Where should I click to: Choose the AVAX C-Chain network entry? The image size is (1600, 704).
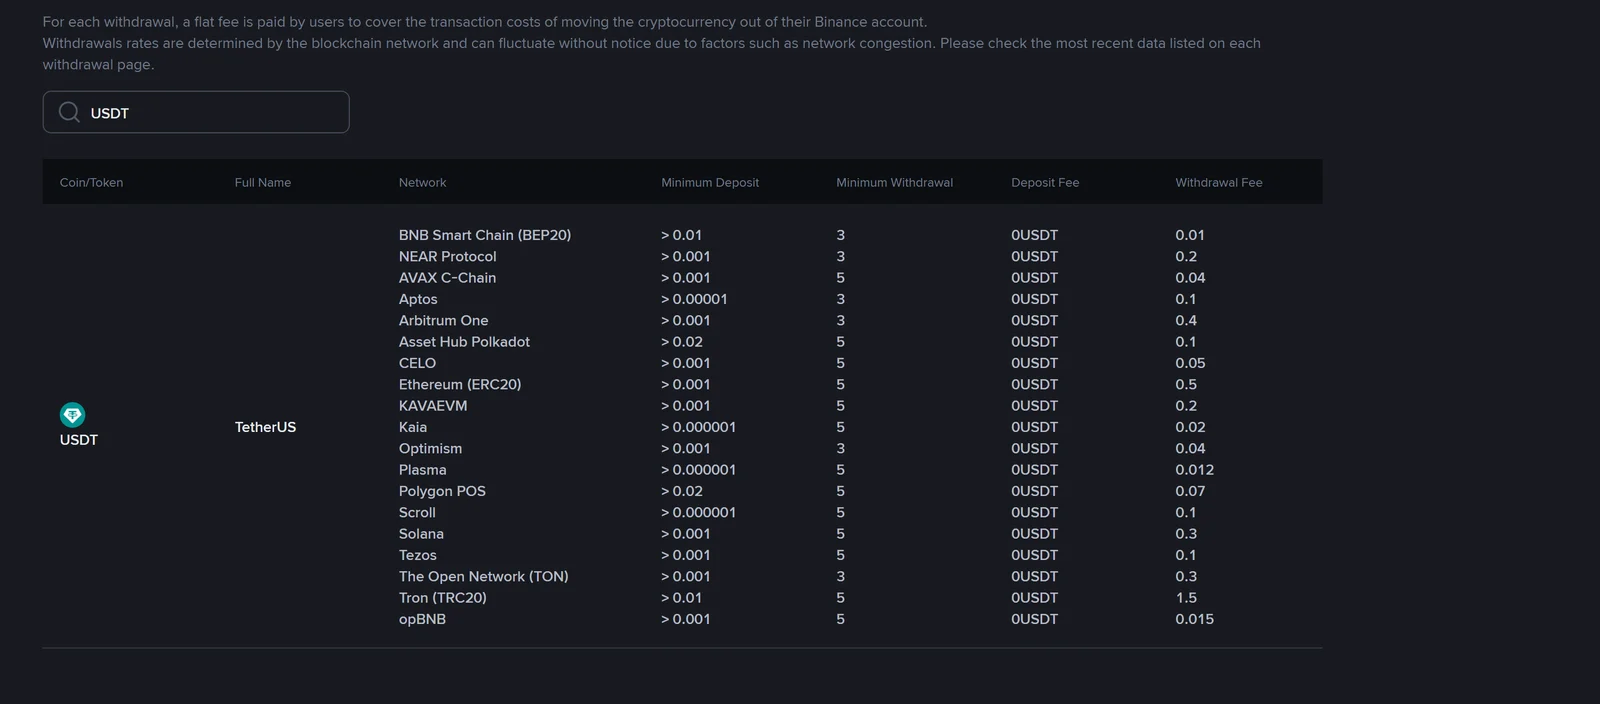point(447,278)
